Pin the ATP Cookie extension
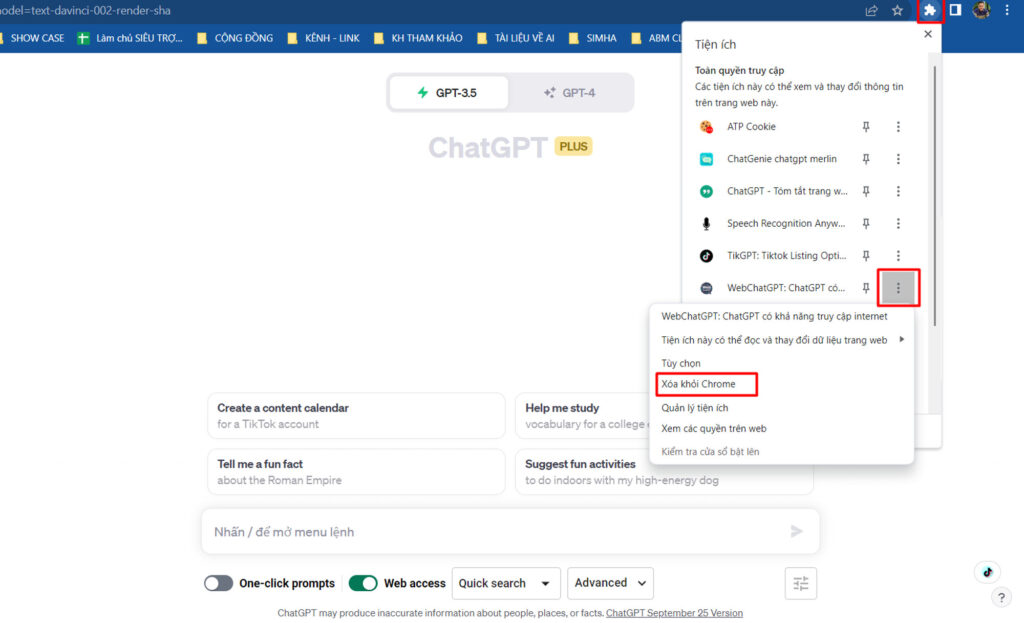The width and height of the screenshot is (1024, 623). coord(866,127)
